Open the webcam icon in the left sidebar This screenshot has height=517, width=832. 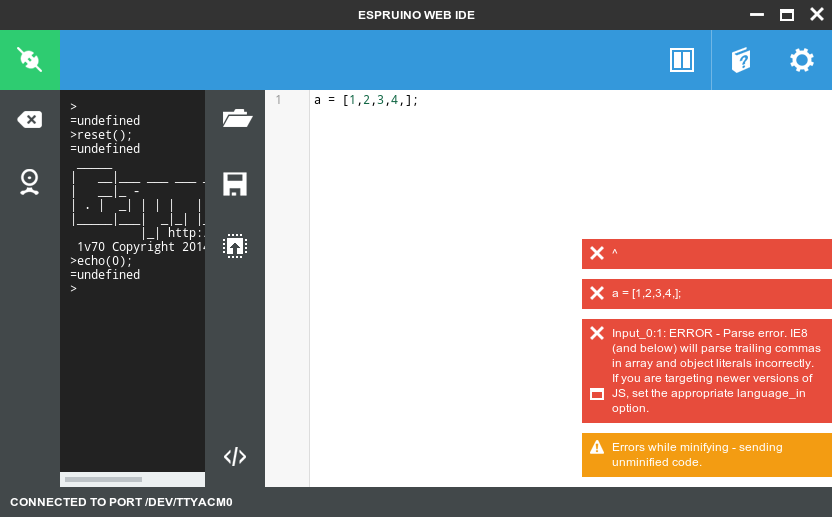30,182
